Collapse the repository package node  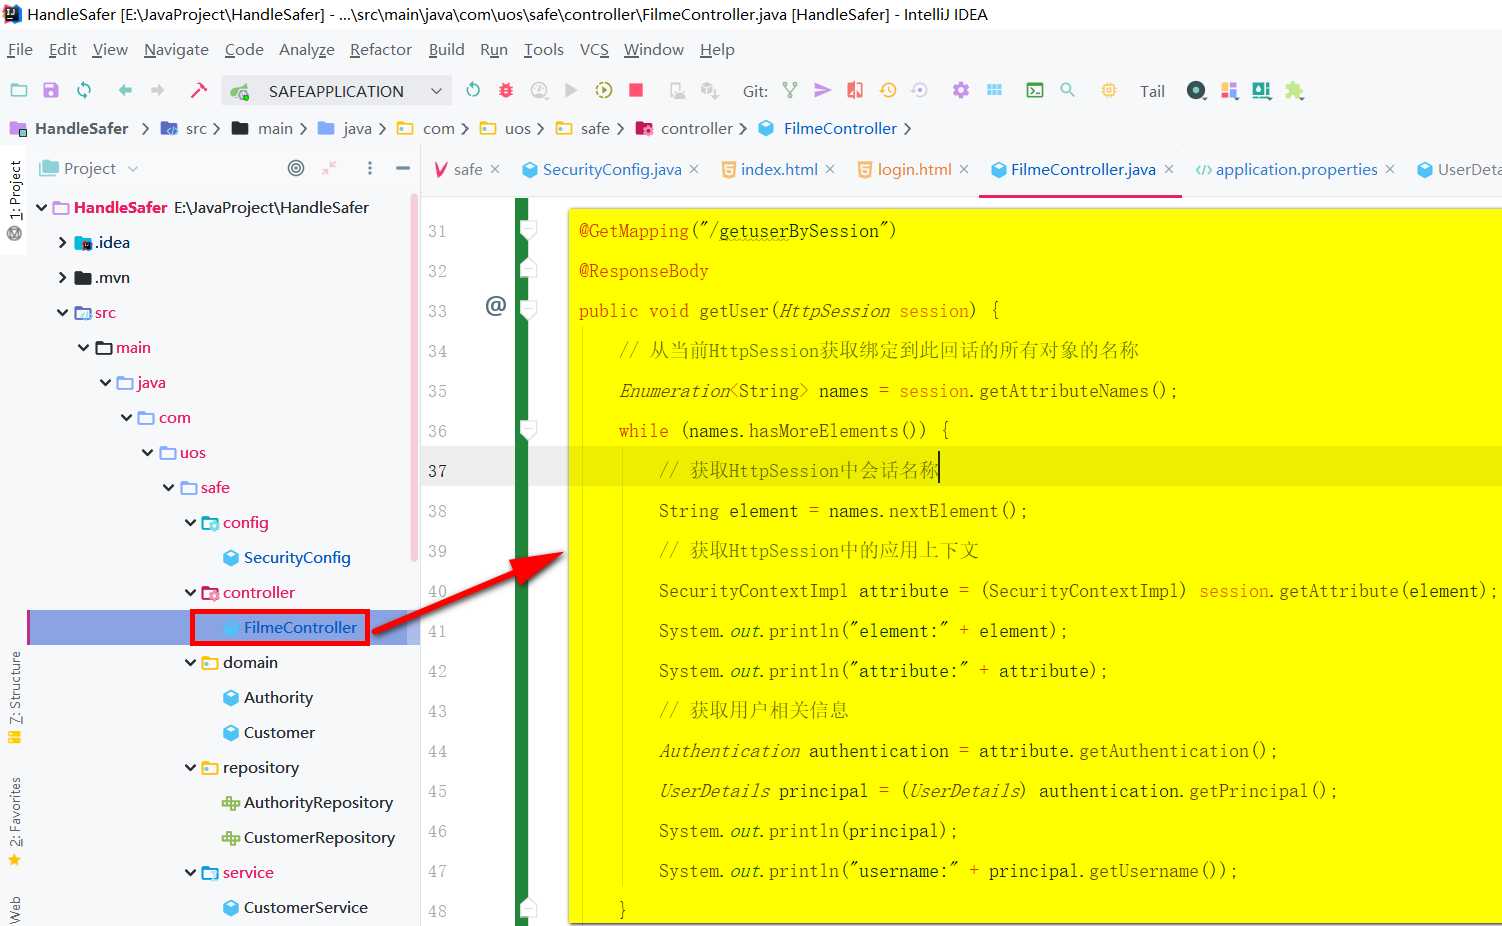pos(190,767)
